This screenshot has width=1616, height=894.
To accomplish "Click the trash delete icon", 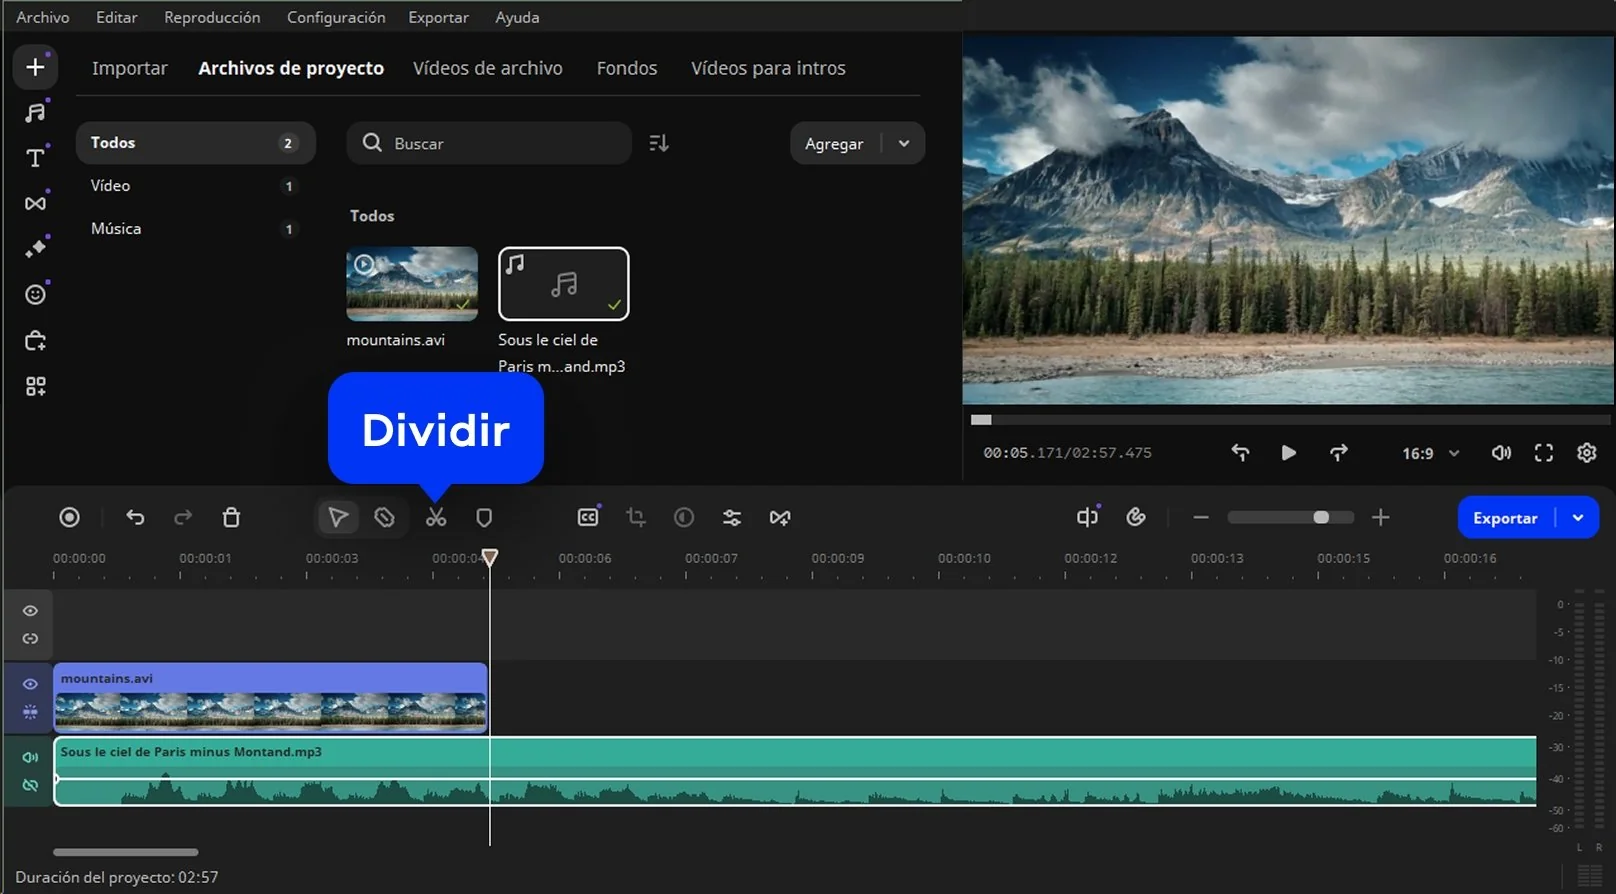I will pos(231,517).
